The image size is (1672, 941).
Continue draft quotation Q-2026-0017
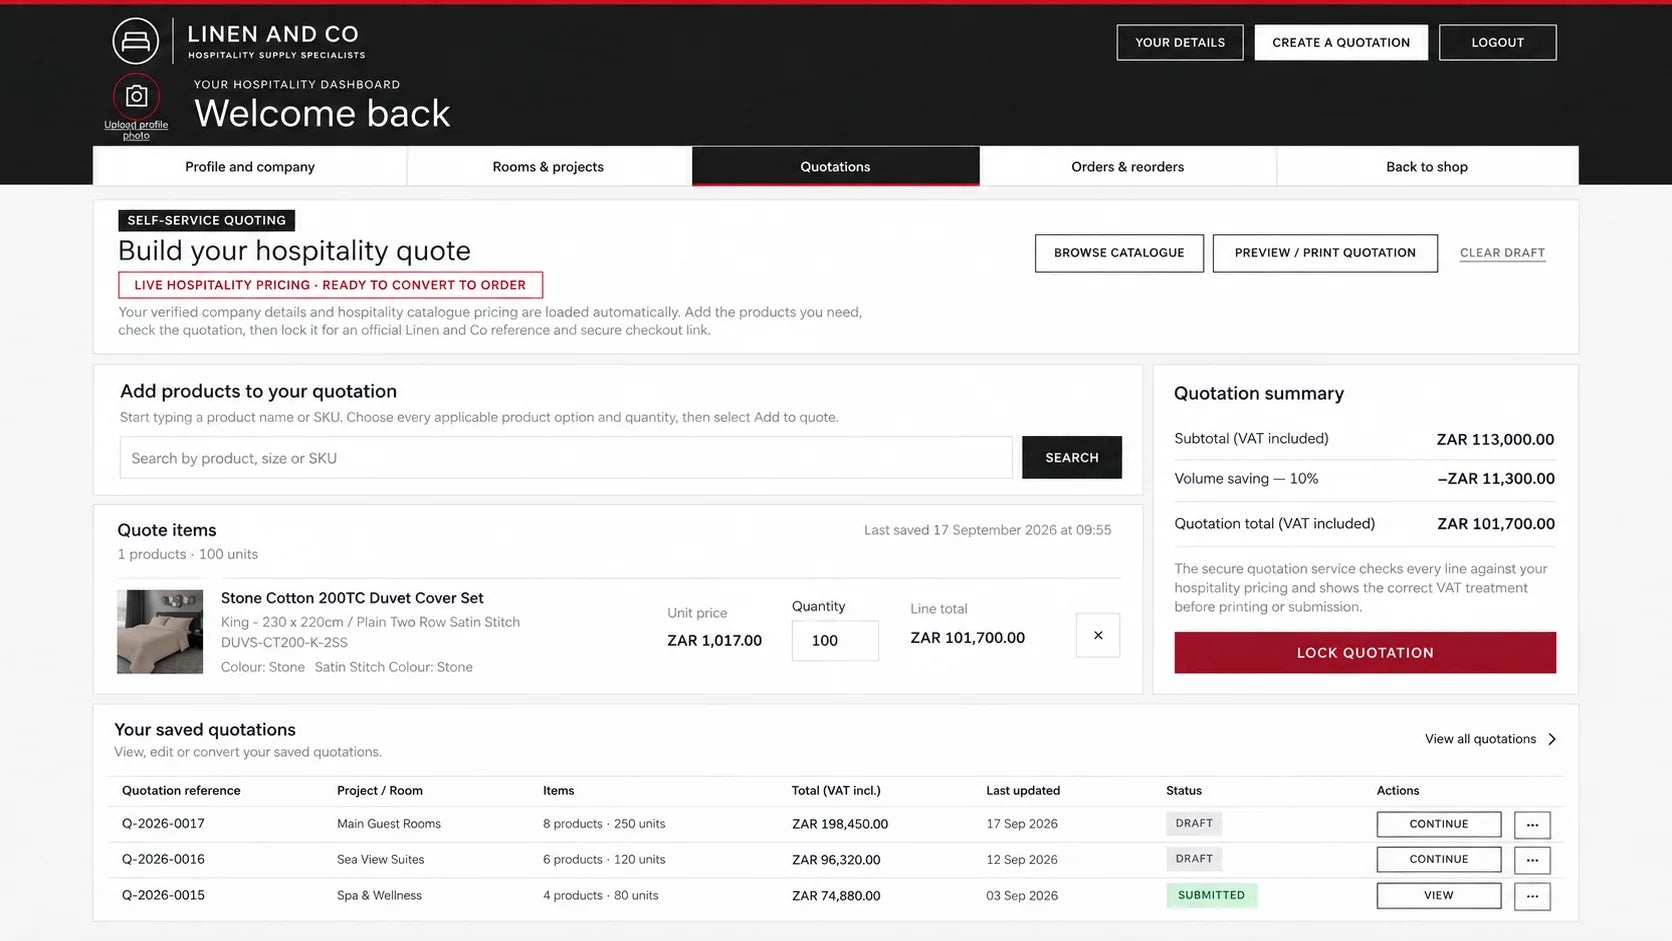click(x=1439, y=824)
